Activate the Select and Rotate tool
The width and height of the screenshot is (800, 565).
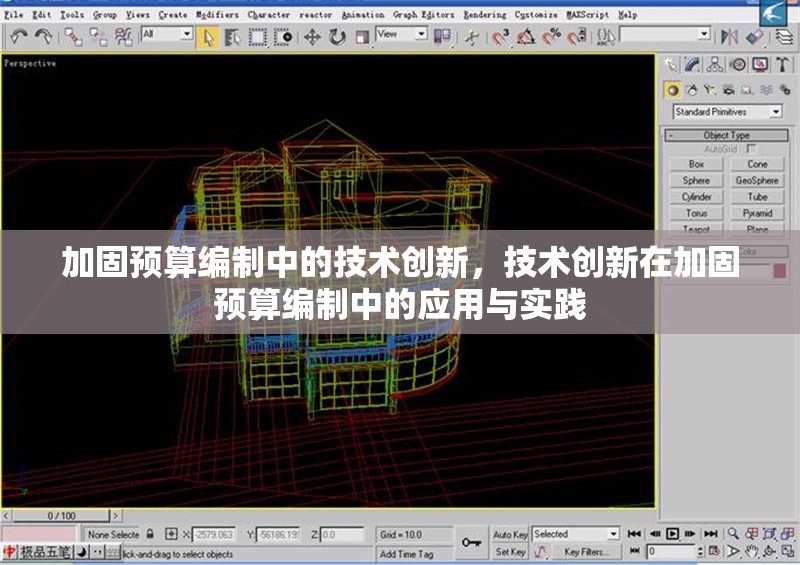coord(337,37)
